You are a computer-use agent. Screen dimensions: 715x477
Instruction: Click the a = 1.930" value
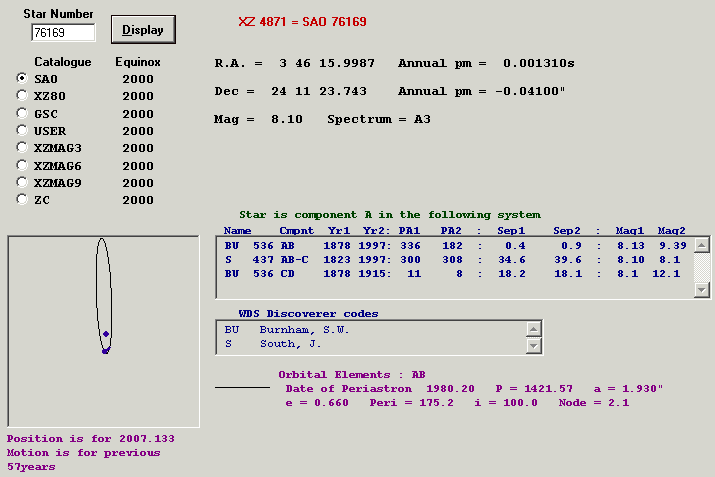pyautogui.click(x=628, y=389)
